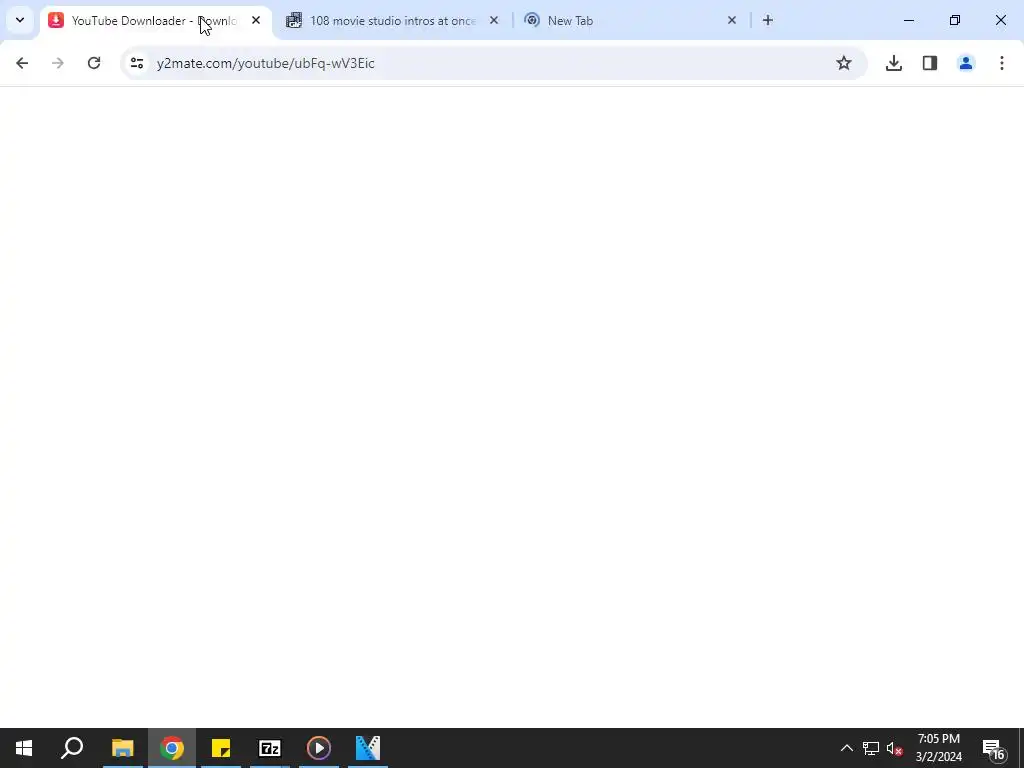Close the Chrome window

coord(1000,20)
